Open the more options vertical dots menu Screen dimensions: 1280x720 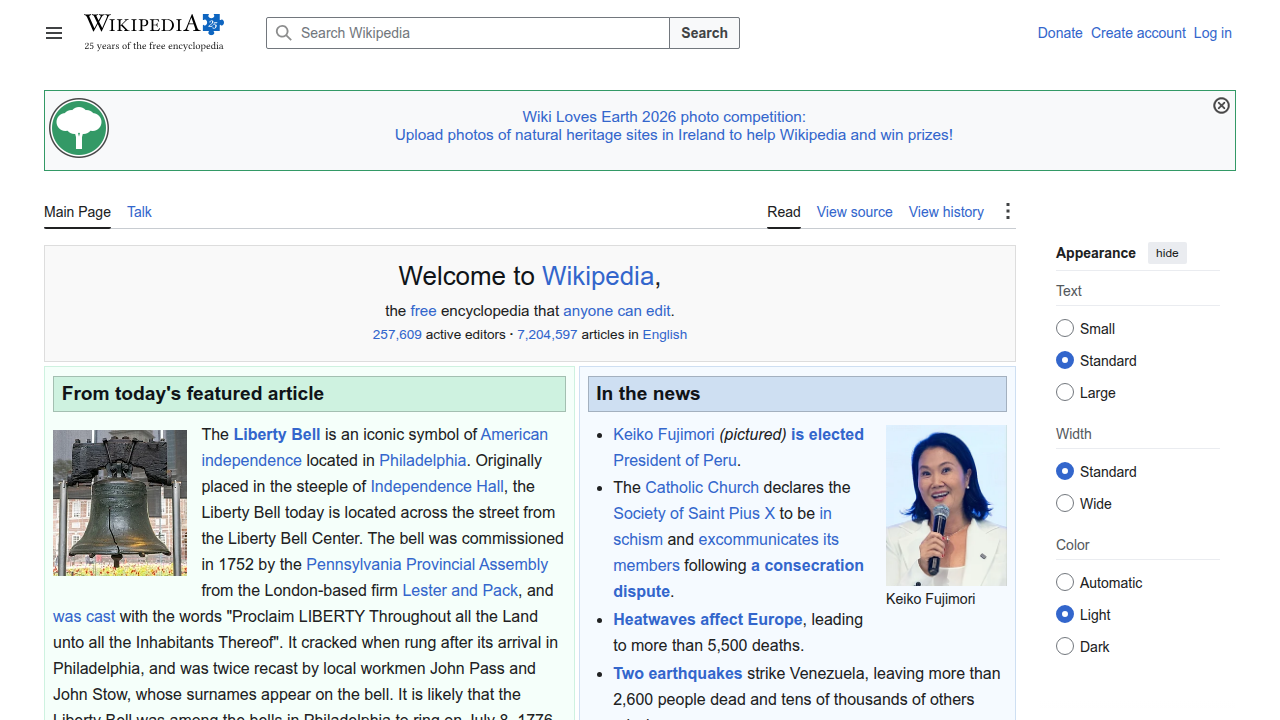point(1008,211)
